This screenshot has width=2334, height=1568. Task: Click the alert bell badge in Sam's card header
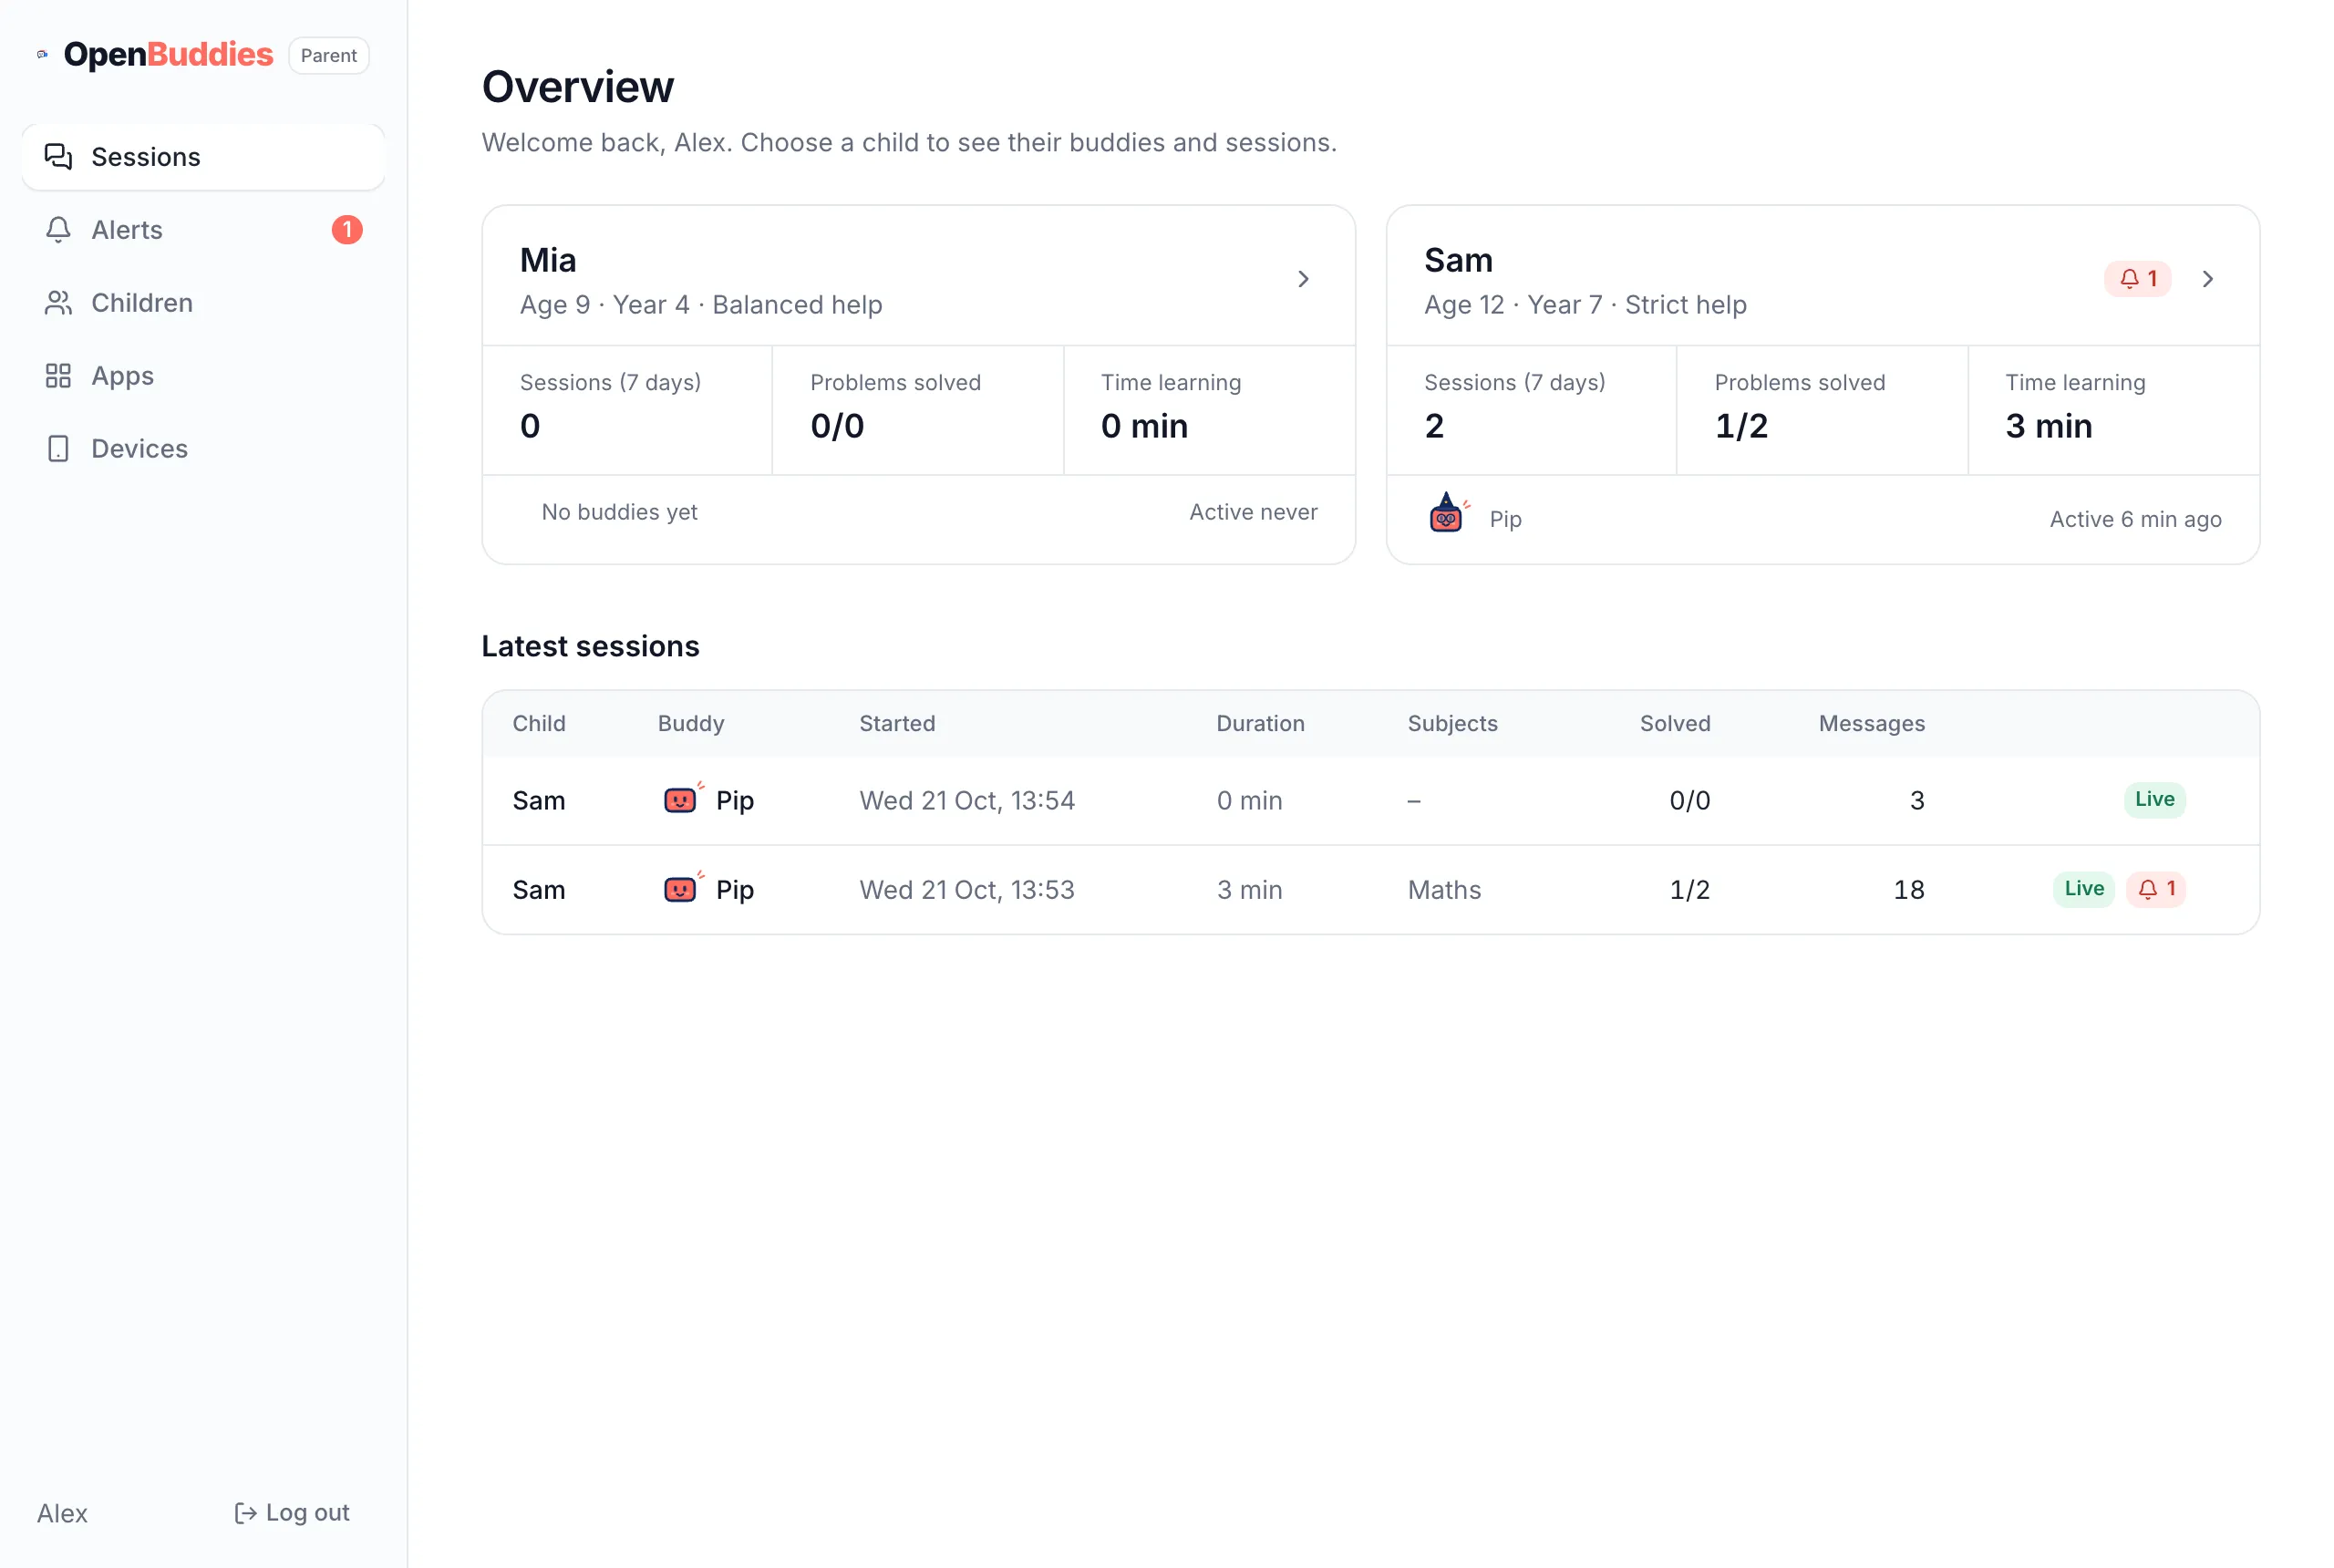[x=2137, y=279]
